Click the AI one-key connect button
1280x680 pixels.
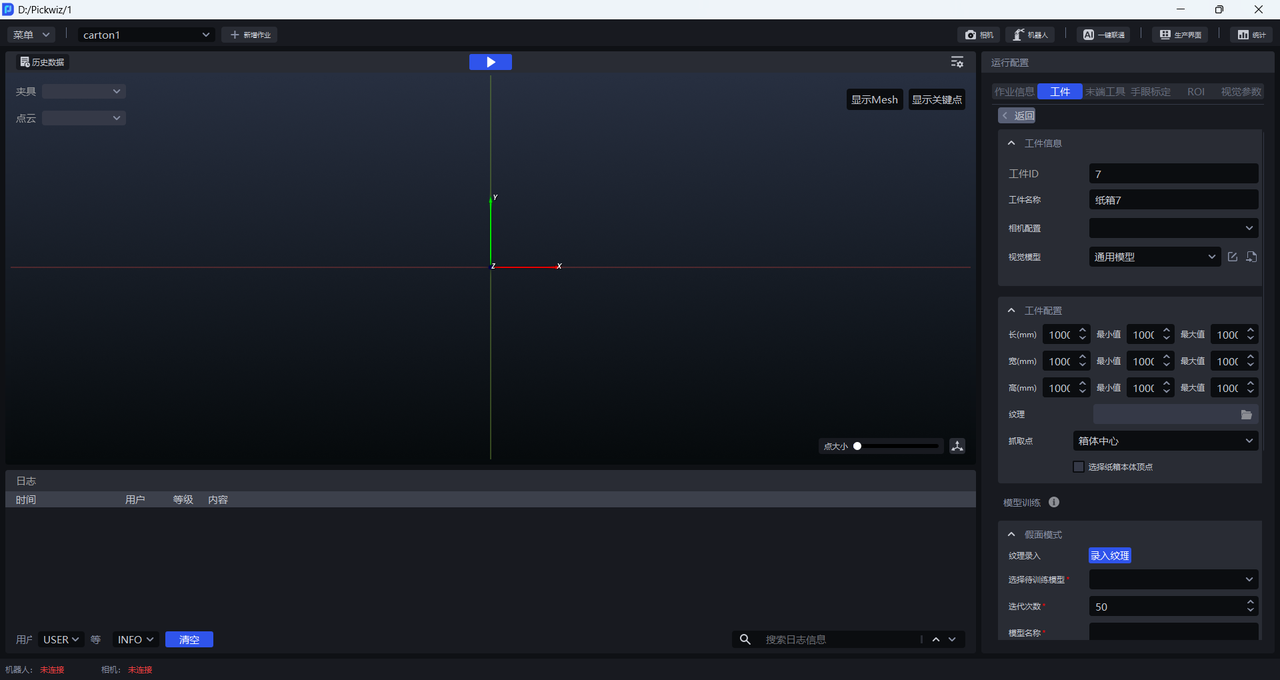[x=1104, y=35]
